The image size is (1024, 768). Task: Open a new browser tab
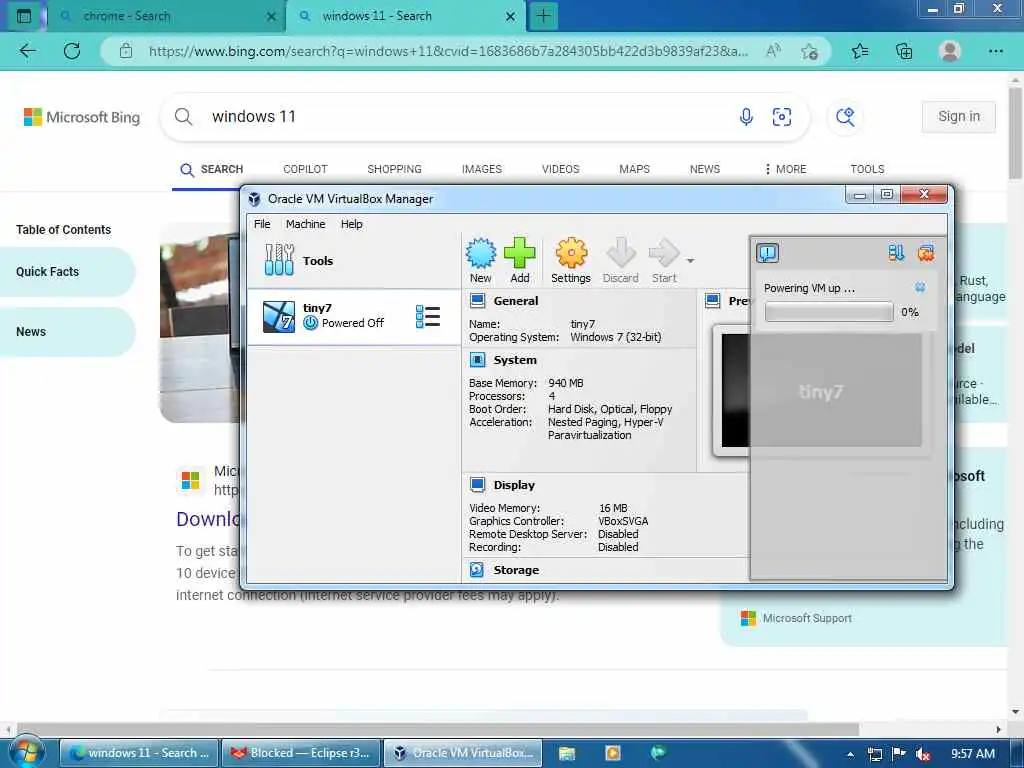(543, 16)
